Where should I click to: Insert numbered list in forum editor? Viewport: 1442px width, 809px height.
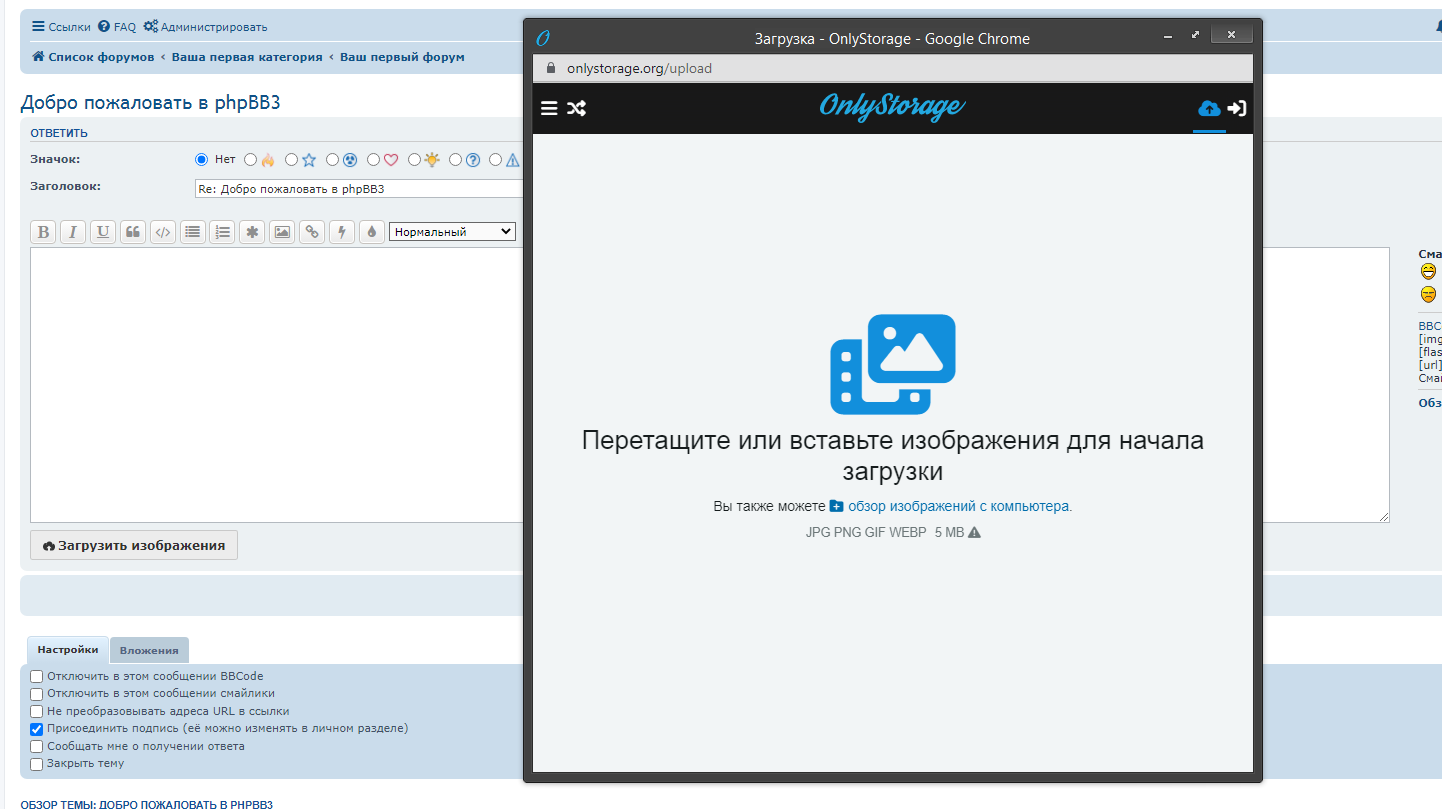[x=223, y=232]
